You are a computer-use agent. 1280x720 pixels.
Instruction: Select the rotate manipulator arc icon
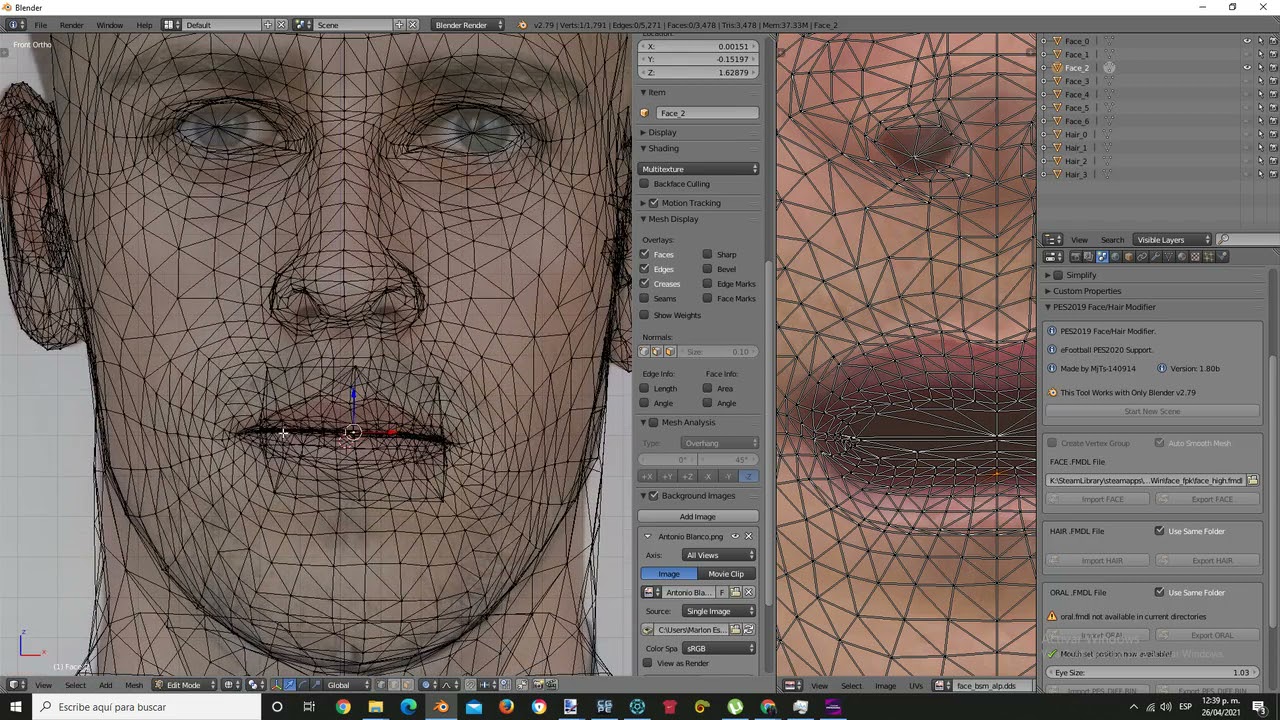coord(303,685)
